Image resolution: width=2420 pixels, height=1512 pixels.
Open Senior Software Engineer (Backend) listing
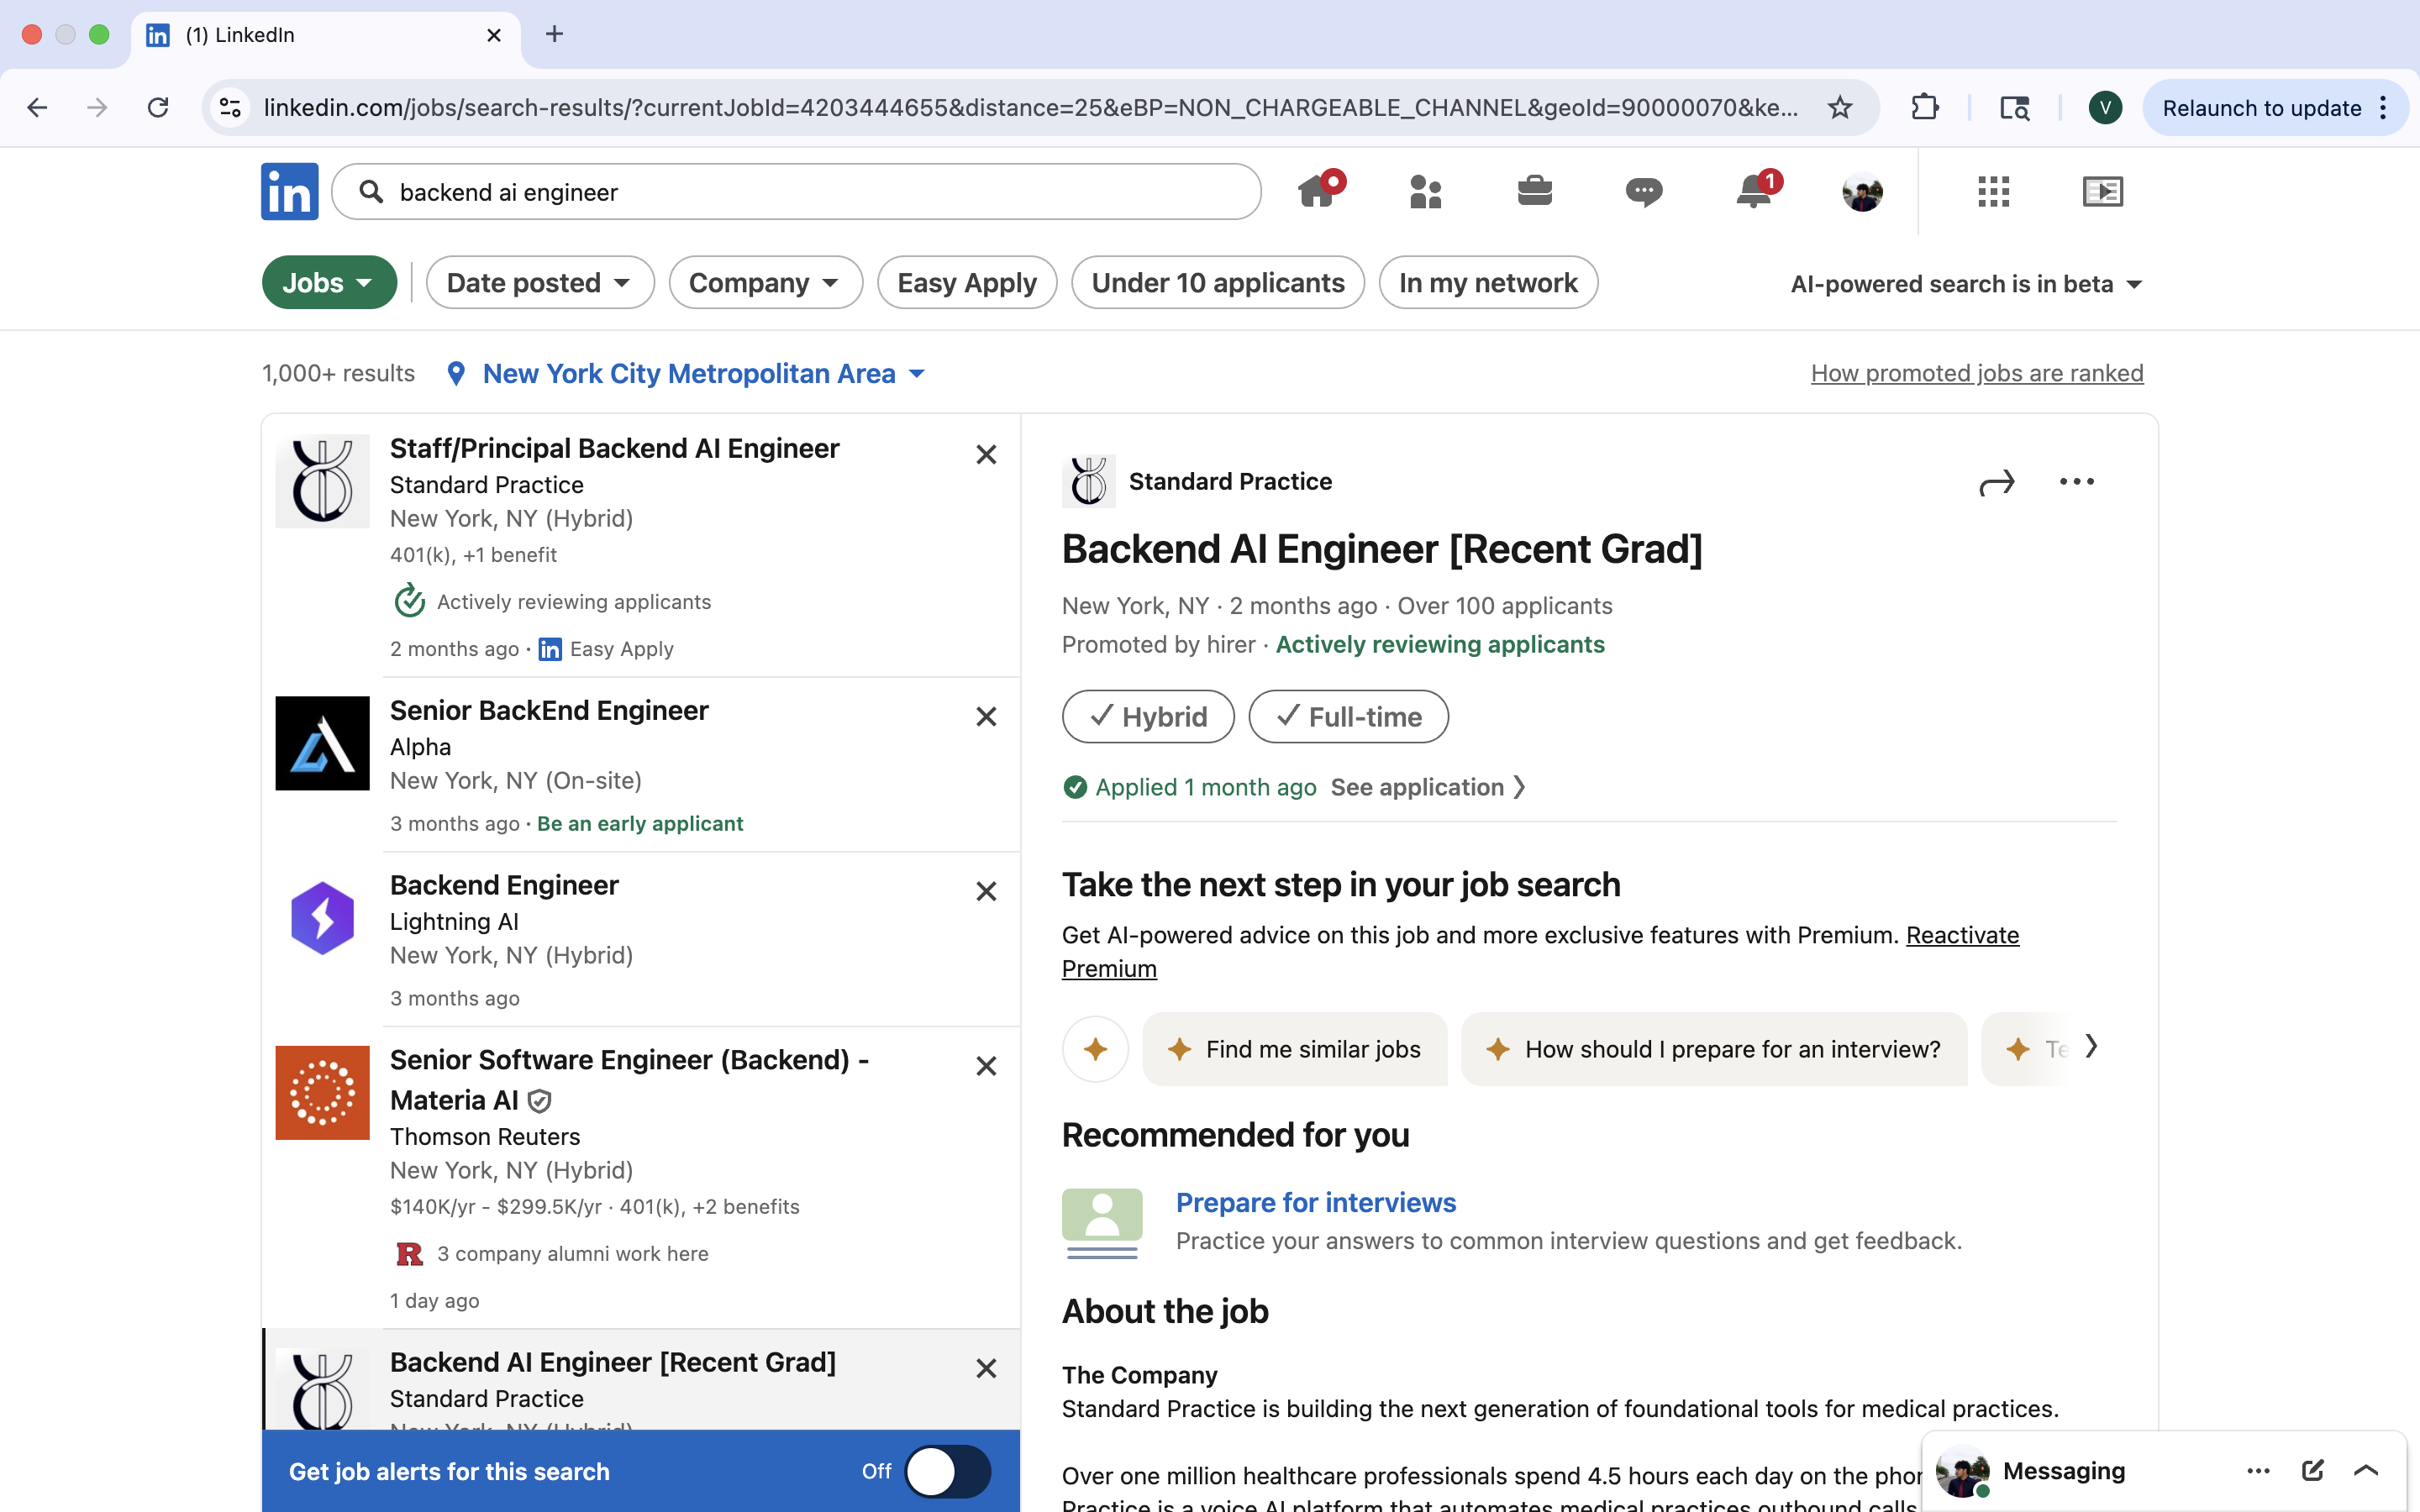[629, 1080]
